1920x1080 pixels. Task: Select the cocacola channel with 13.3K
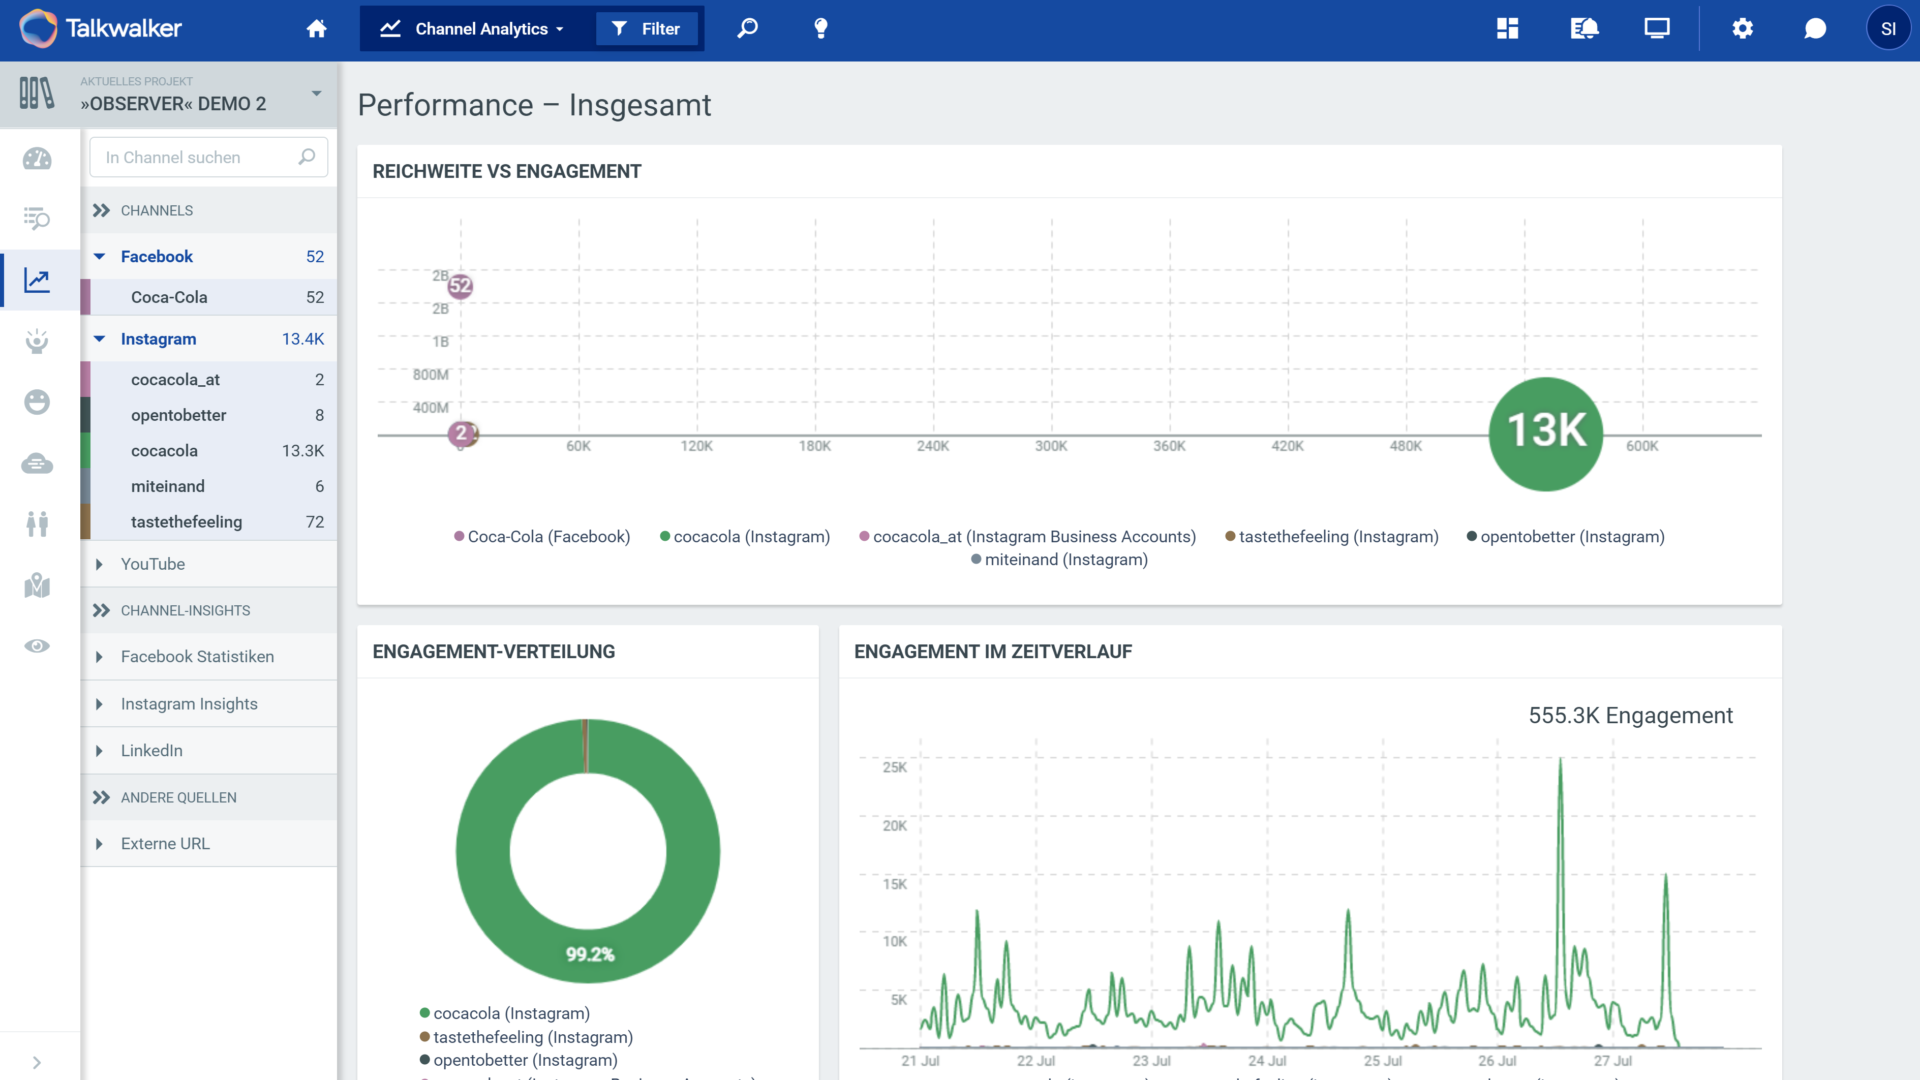209,451
